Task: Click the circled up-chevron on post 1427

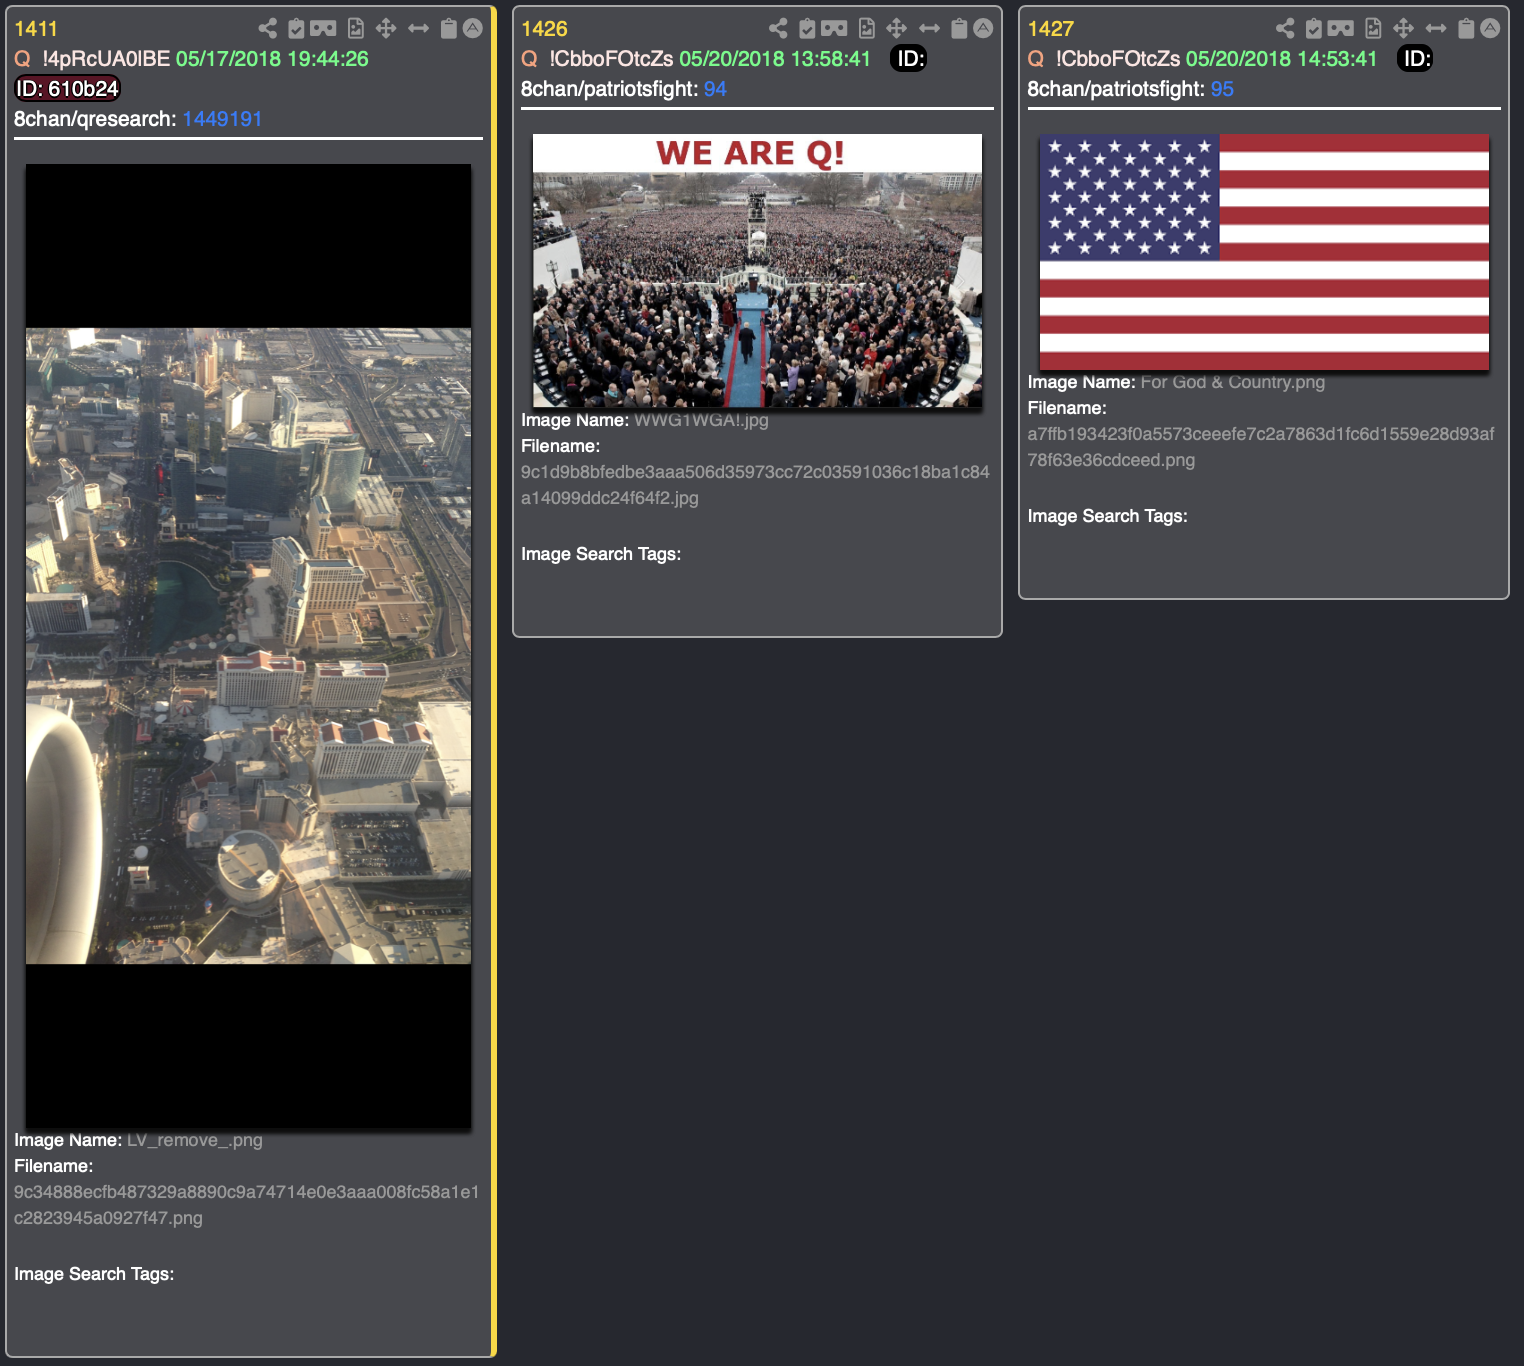Action: coord(1491,29)
